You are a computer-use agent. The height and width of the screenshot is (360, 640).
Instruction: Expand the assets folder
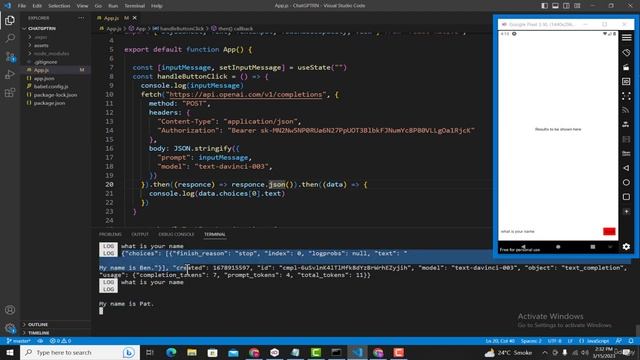pyautogui.click(x=41, y=45)
